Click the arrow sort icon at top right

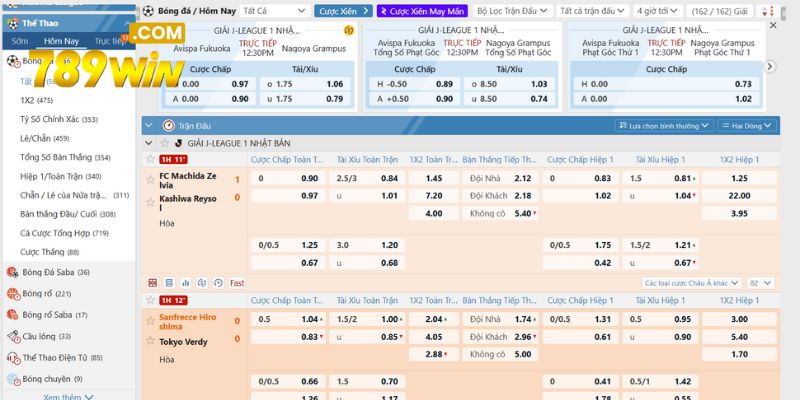(768, 11)
